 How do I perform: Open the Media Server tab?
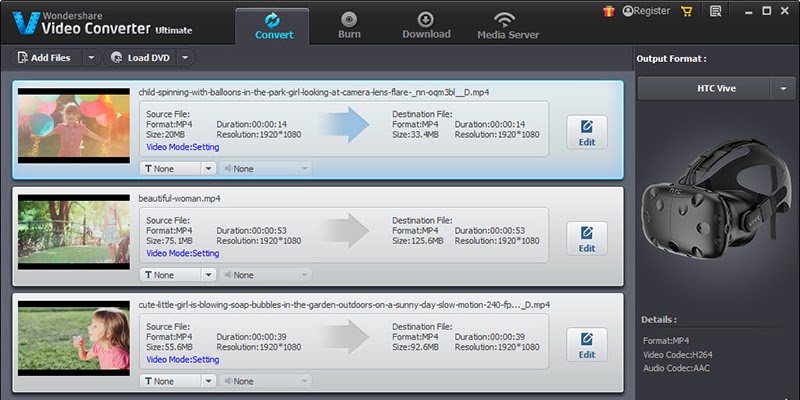pyautogui.click(x=508, y=26)
